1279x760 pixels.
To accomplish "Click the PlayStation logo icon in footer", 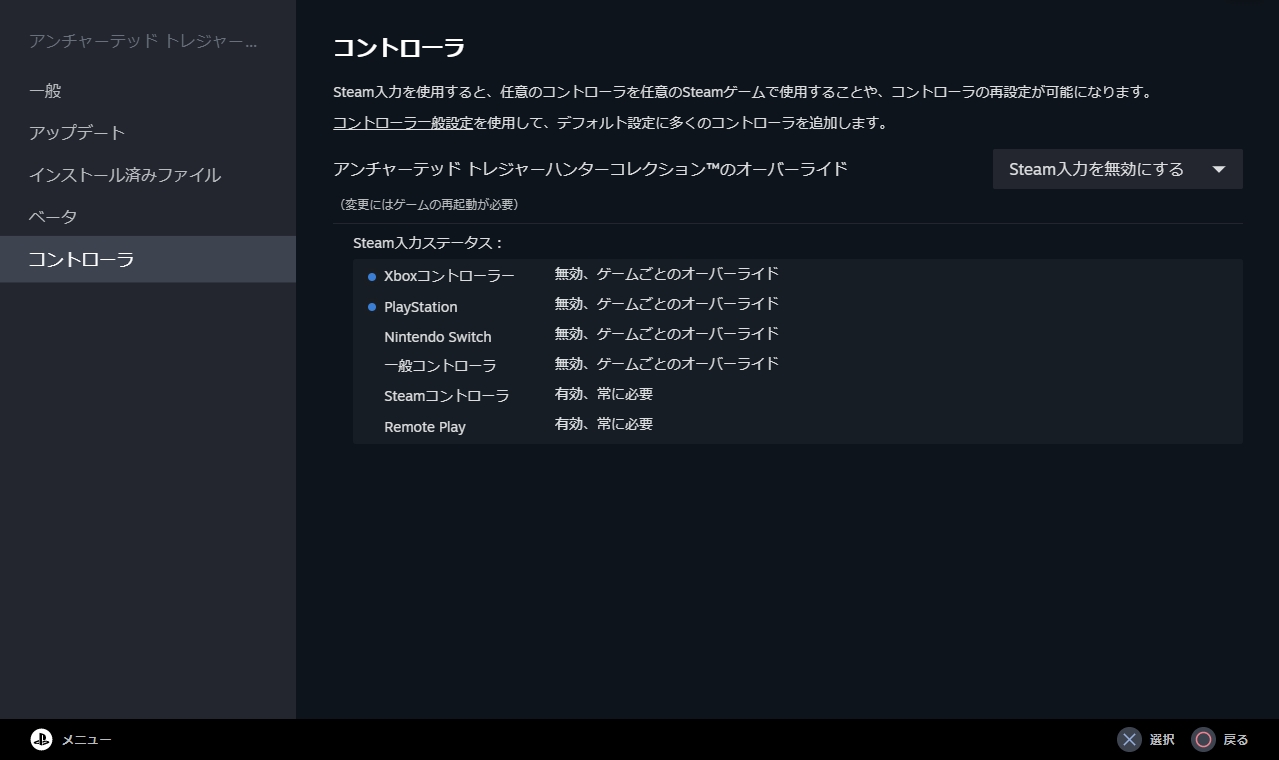I will [41, 740].
